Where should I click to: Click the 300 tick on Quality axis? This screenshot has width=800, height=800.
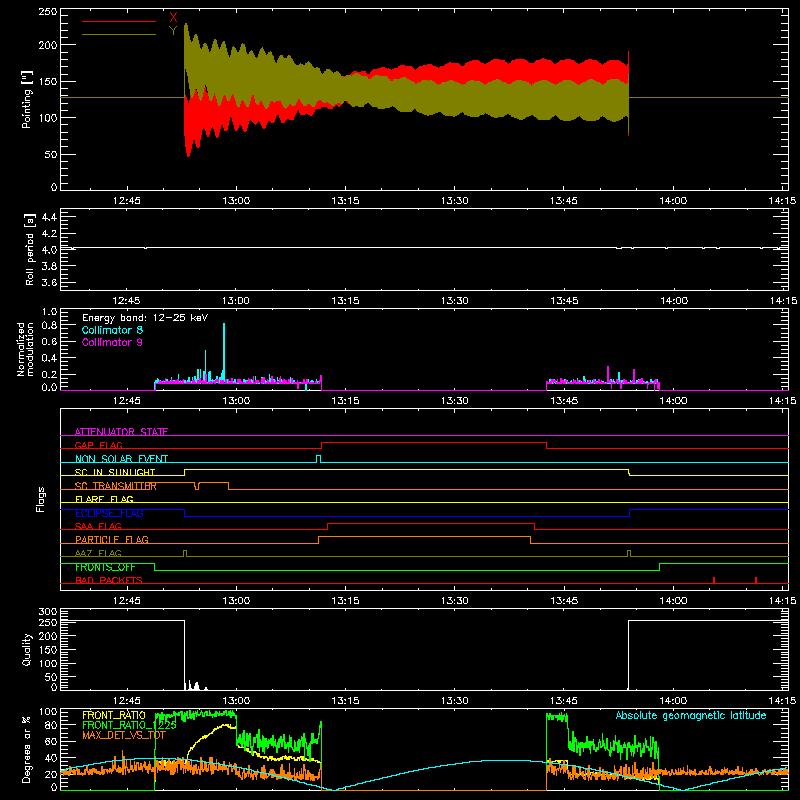coord(48,612)
